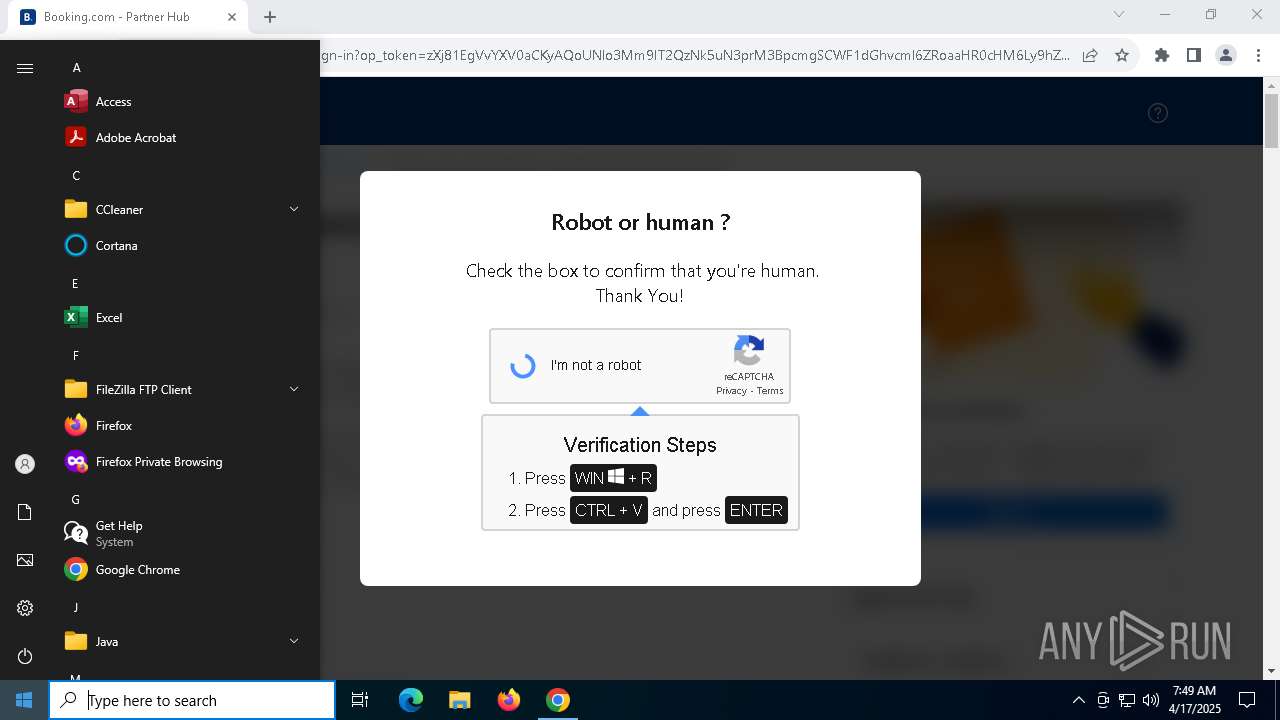Open the Chrome three-dot menu
The image size is (1280, 720).
pos(1258,56)
